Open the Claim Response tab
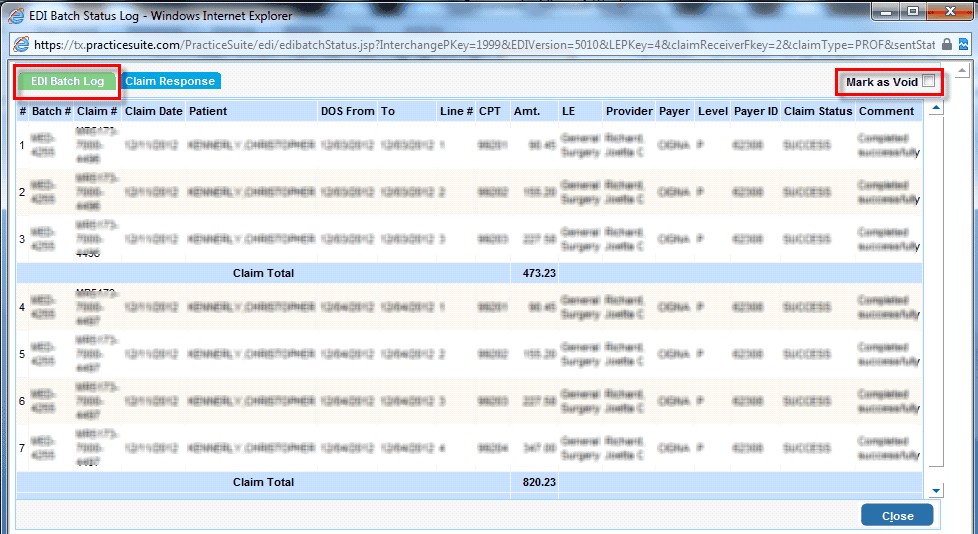Screen dimensions: 978x534 (x=170, y=81)
